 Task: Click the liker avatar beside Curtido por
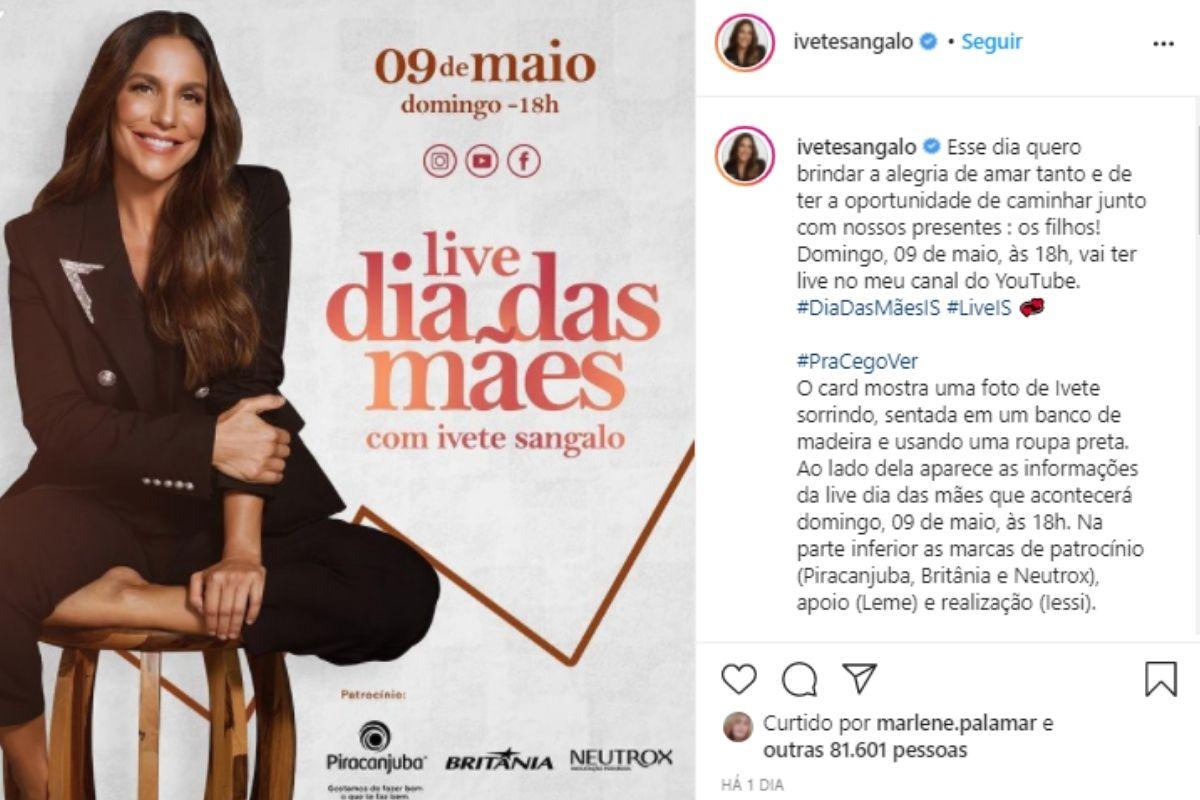[x=738, y=727]
